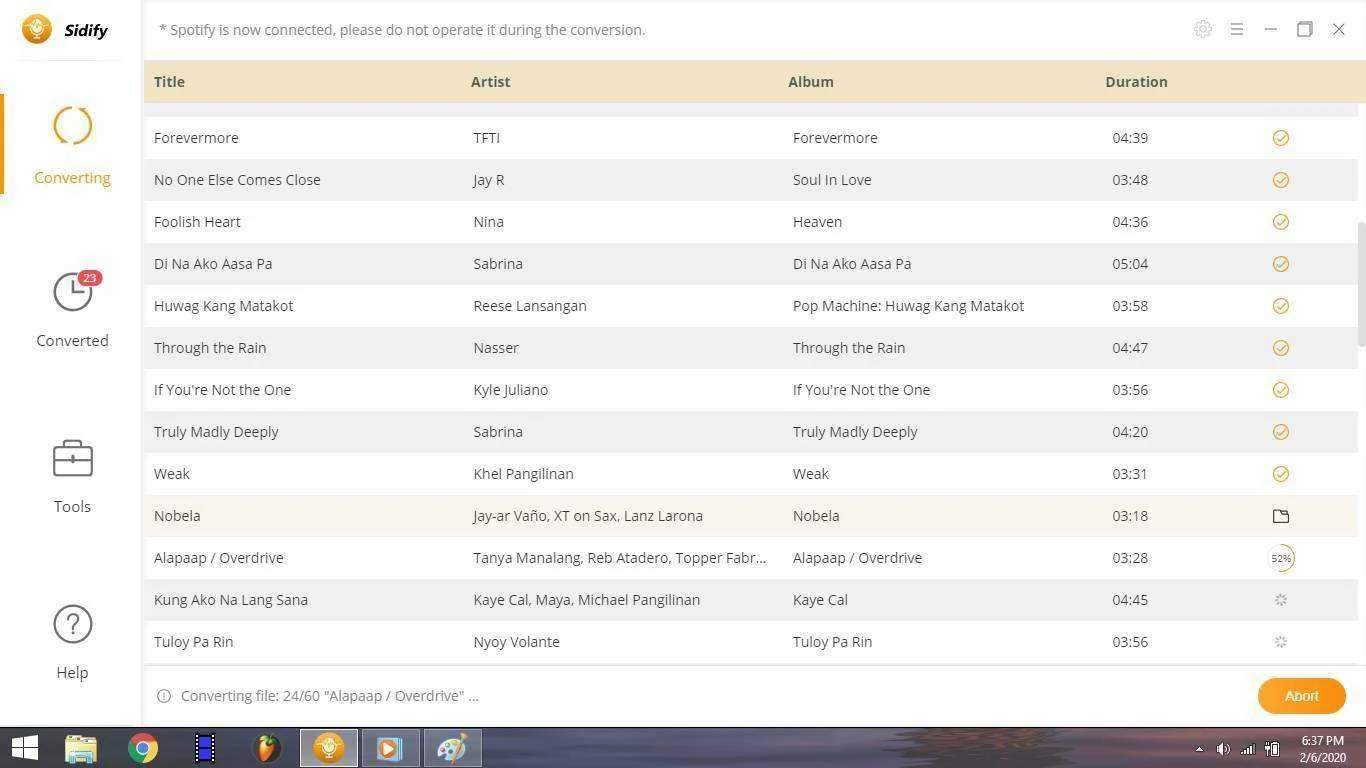Launch Chrome from the taskbar

click(143, 748)
